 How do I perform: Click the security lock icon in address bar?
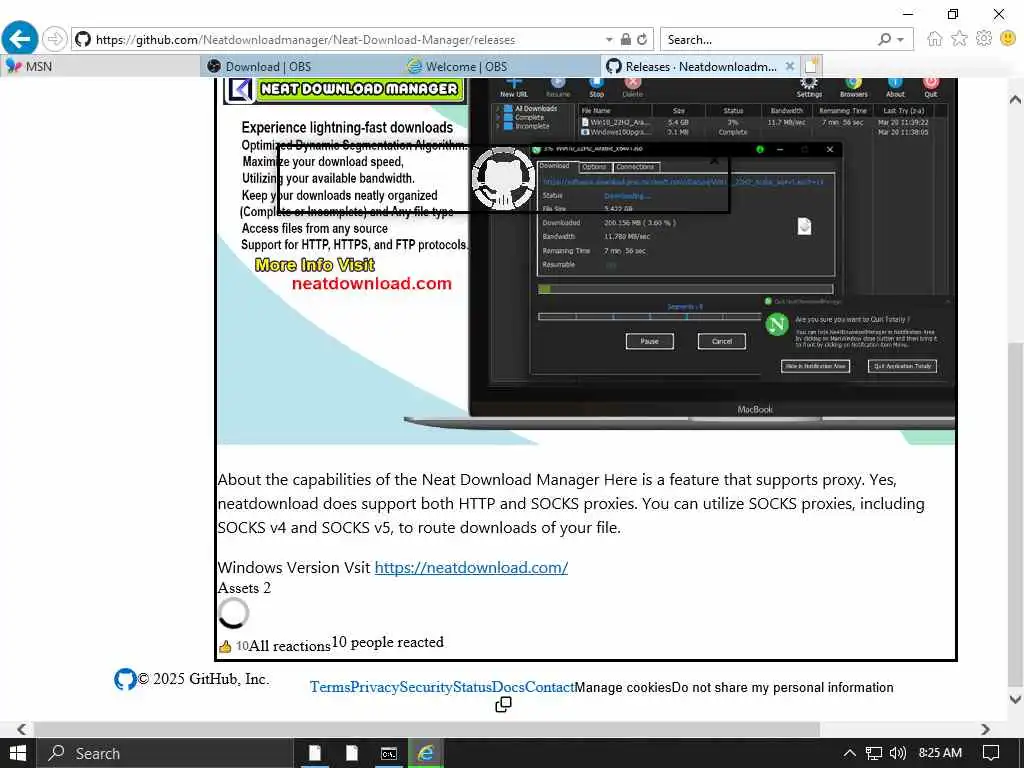click(x=626, y=39)
